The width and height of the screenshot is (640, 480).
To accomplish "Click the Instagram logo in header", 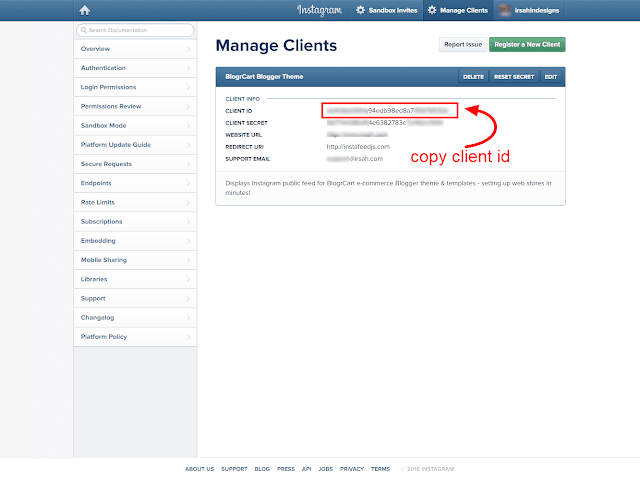I will (x=319, y=10).
